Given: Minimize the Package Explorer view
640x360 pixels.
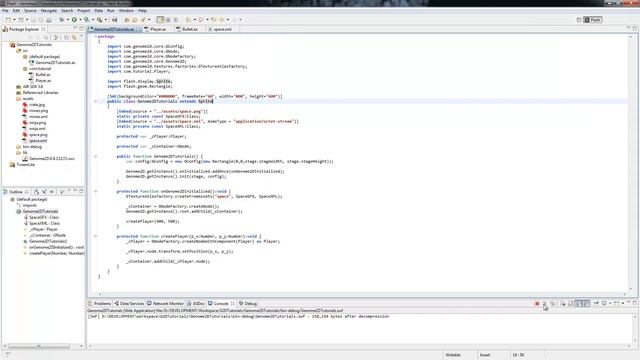Looking at the screenshot, I should click(x=75, y=29).
